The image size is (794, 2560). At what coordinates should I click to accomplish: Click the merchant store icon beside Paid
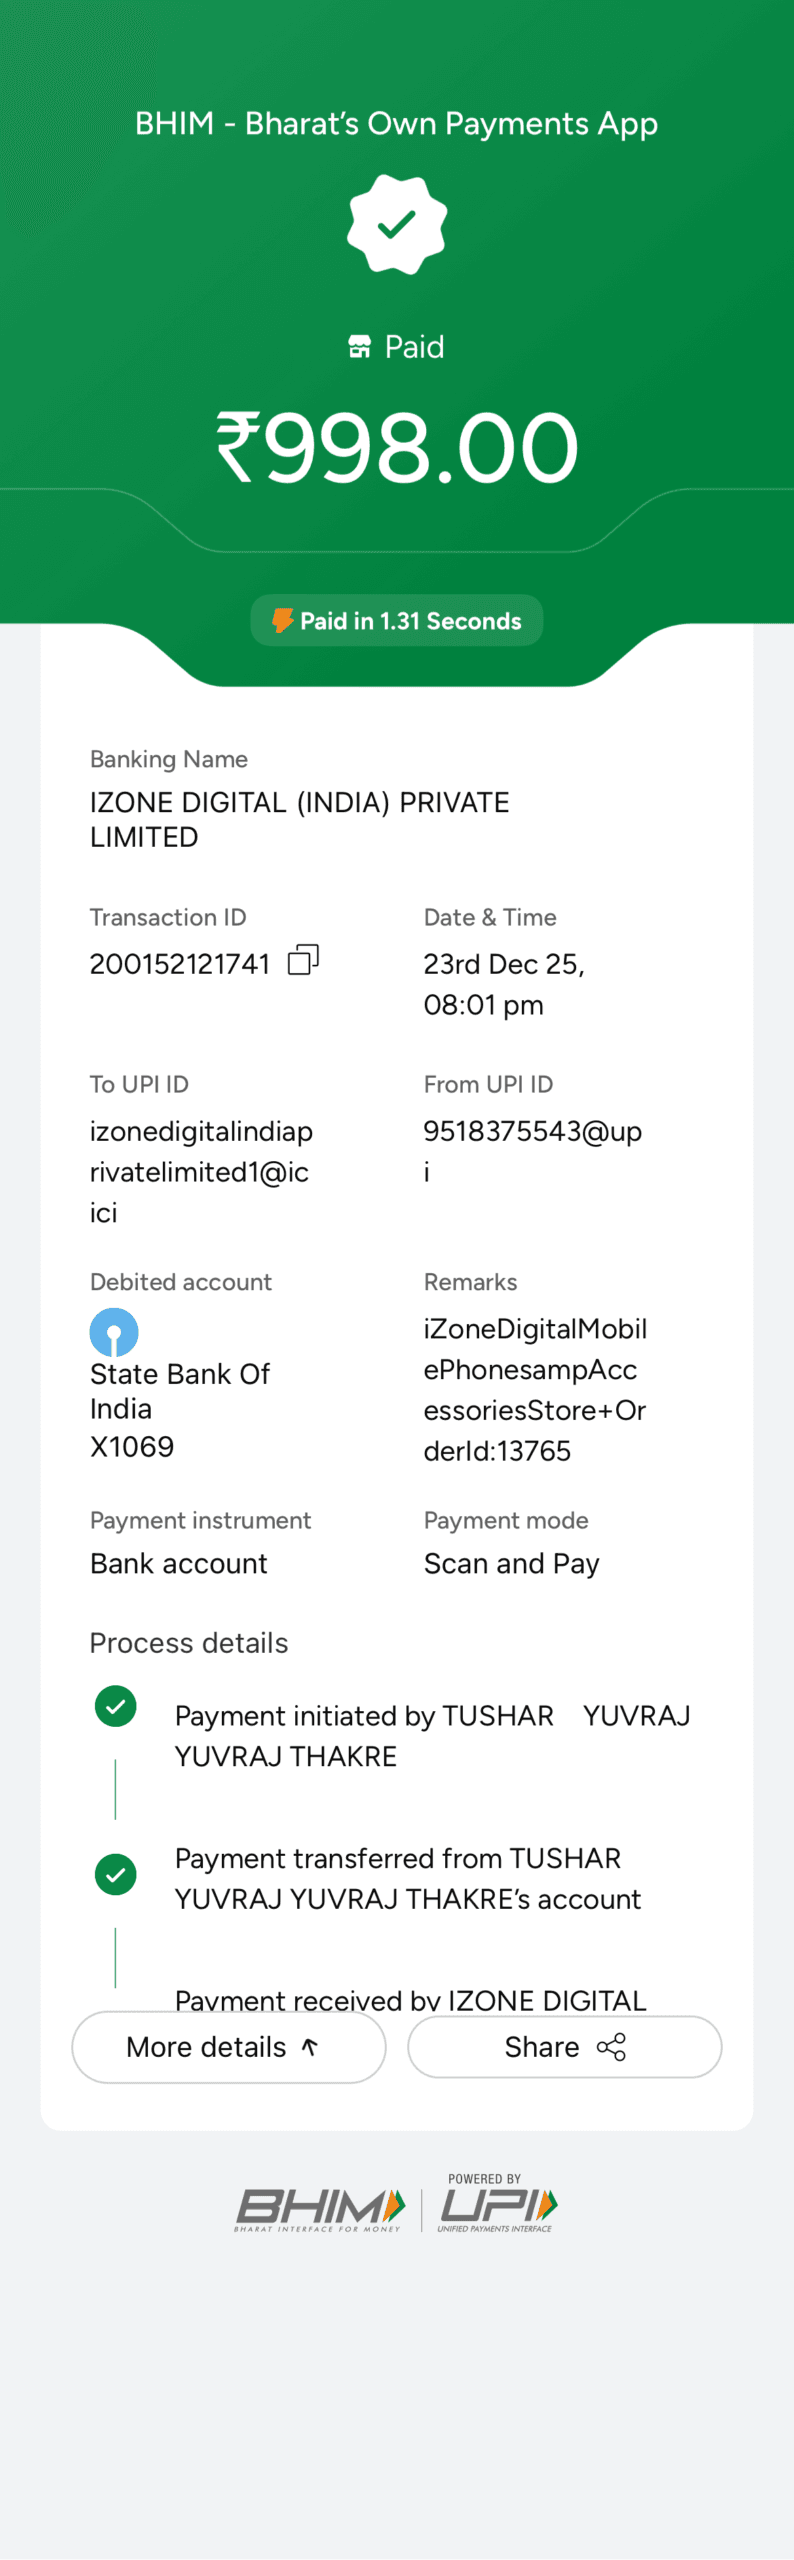coord(359,347)
